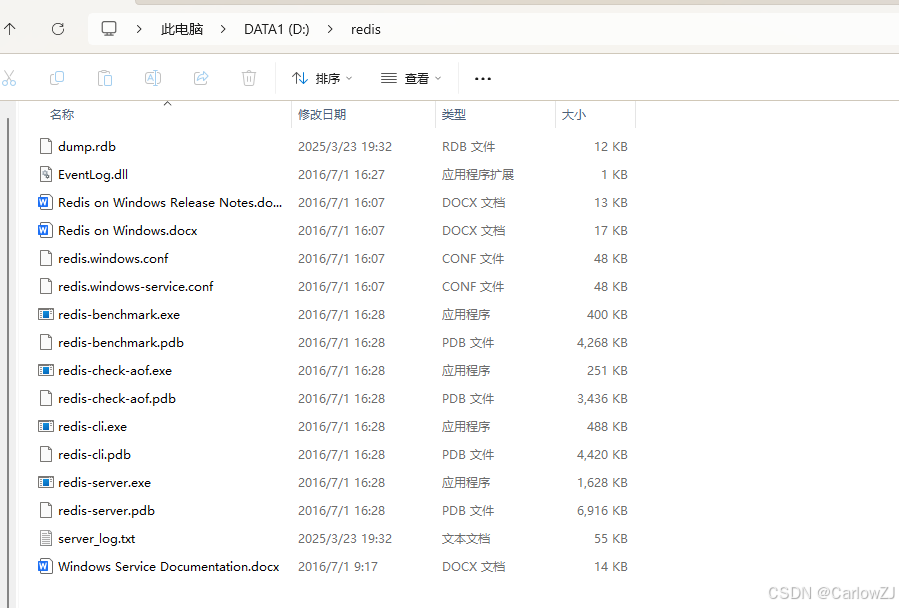Click Word icon of Redis on Windows.docx

tap(45, 231)
